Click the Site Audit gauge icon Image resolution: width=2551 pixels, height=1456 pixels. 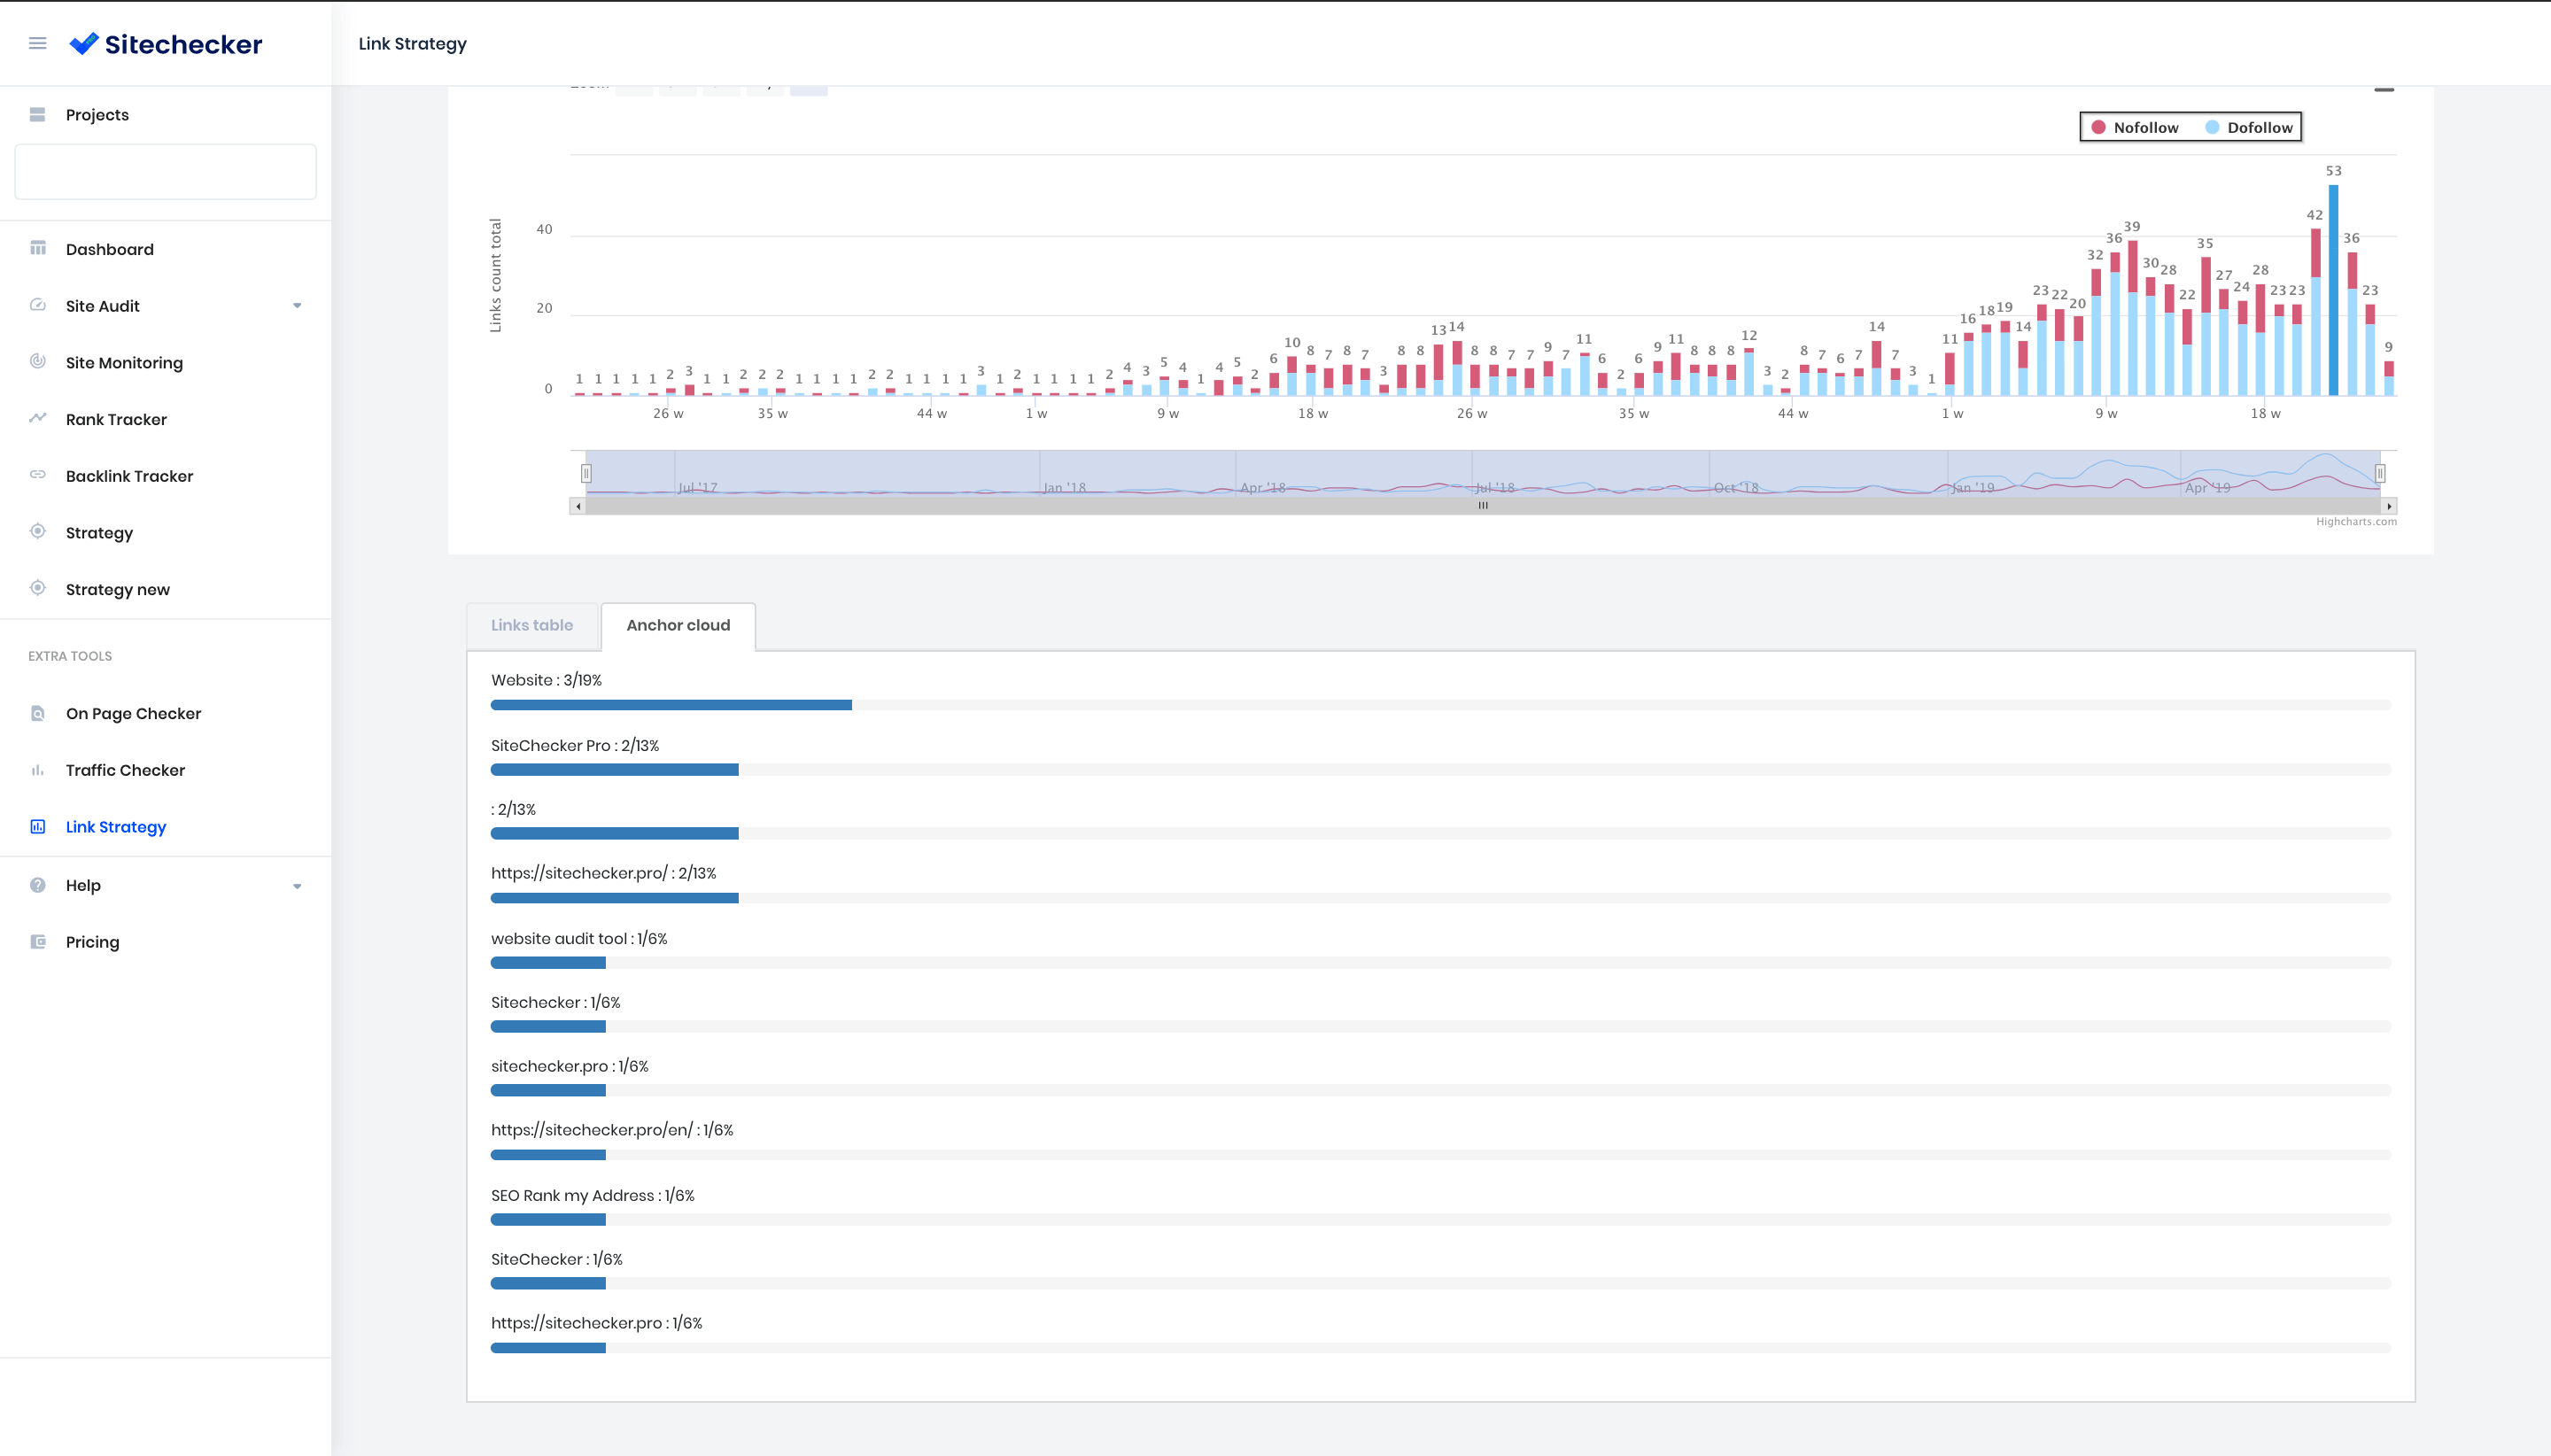click(x=38, y=305)
